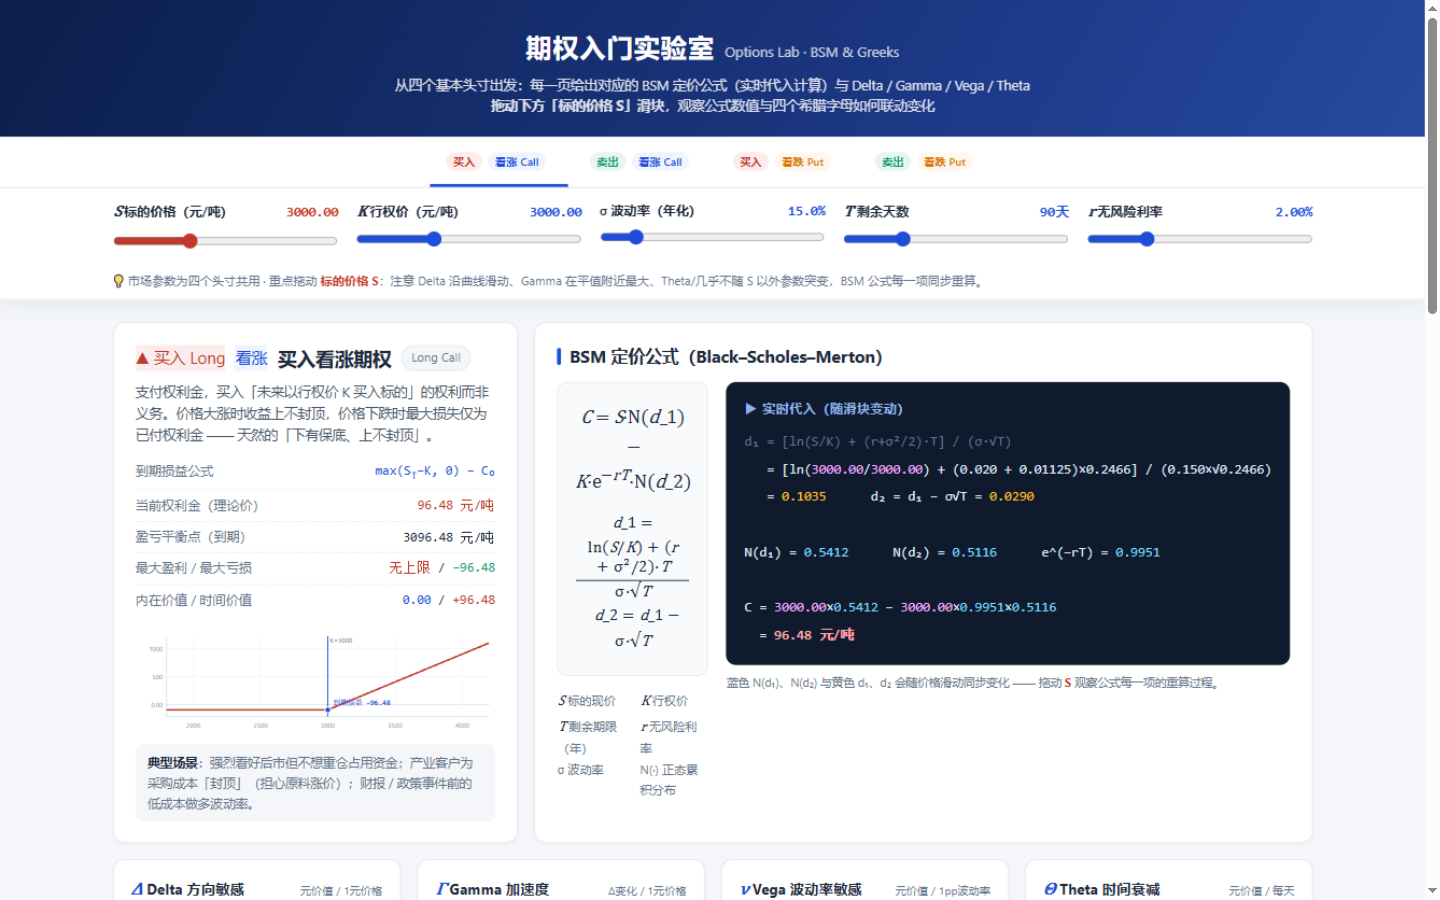
Task: Click the payoff formula max(ST-K, 0) - C₀
Action: tap(435, 471)
